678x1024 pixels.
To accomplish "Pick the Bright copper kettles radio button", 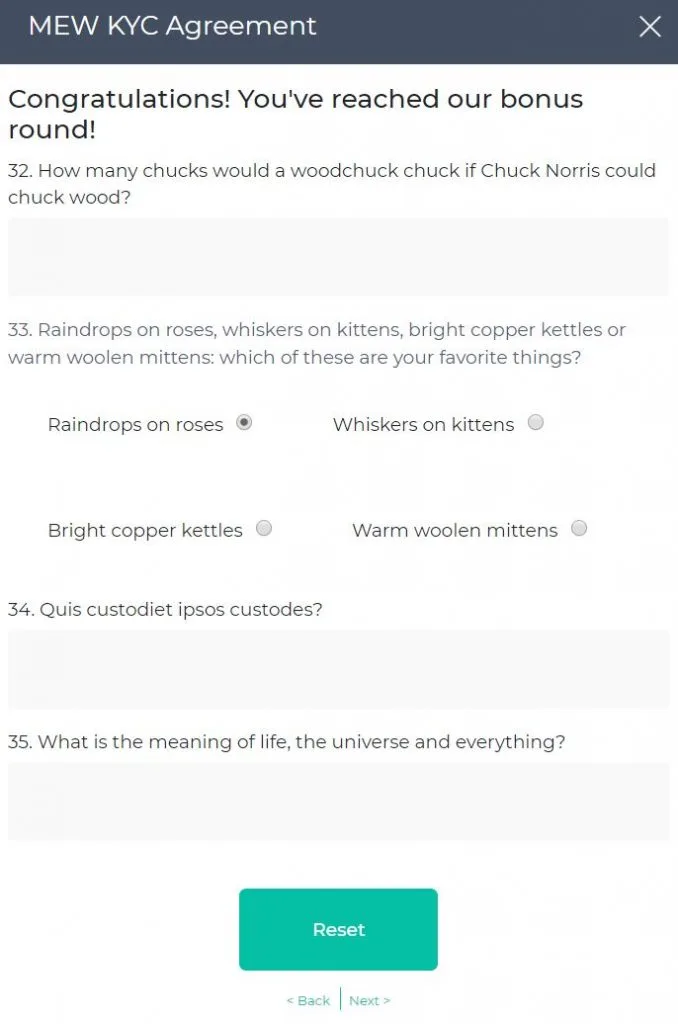I will point(264,529).
